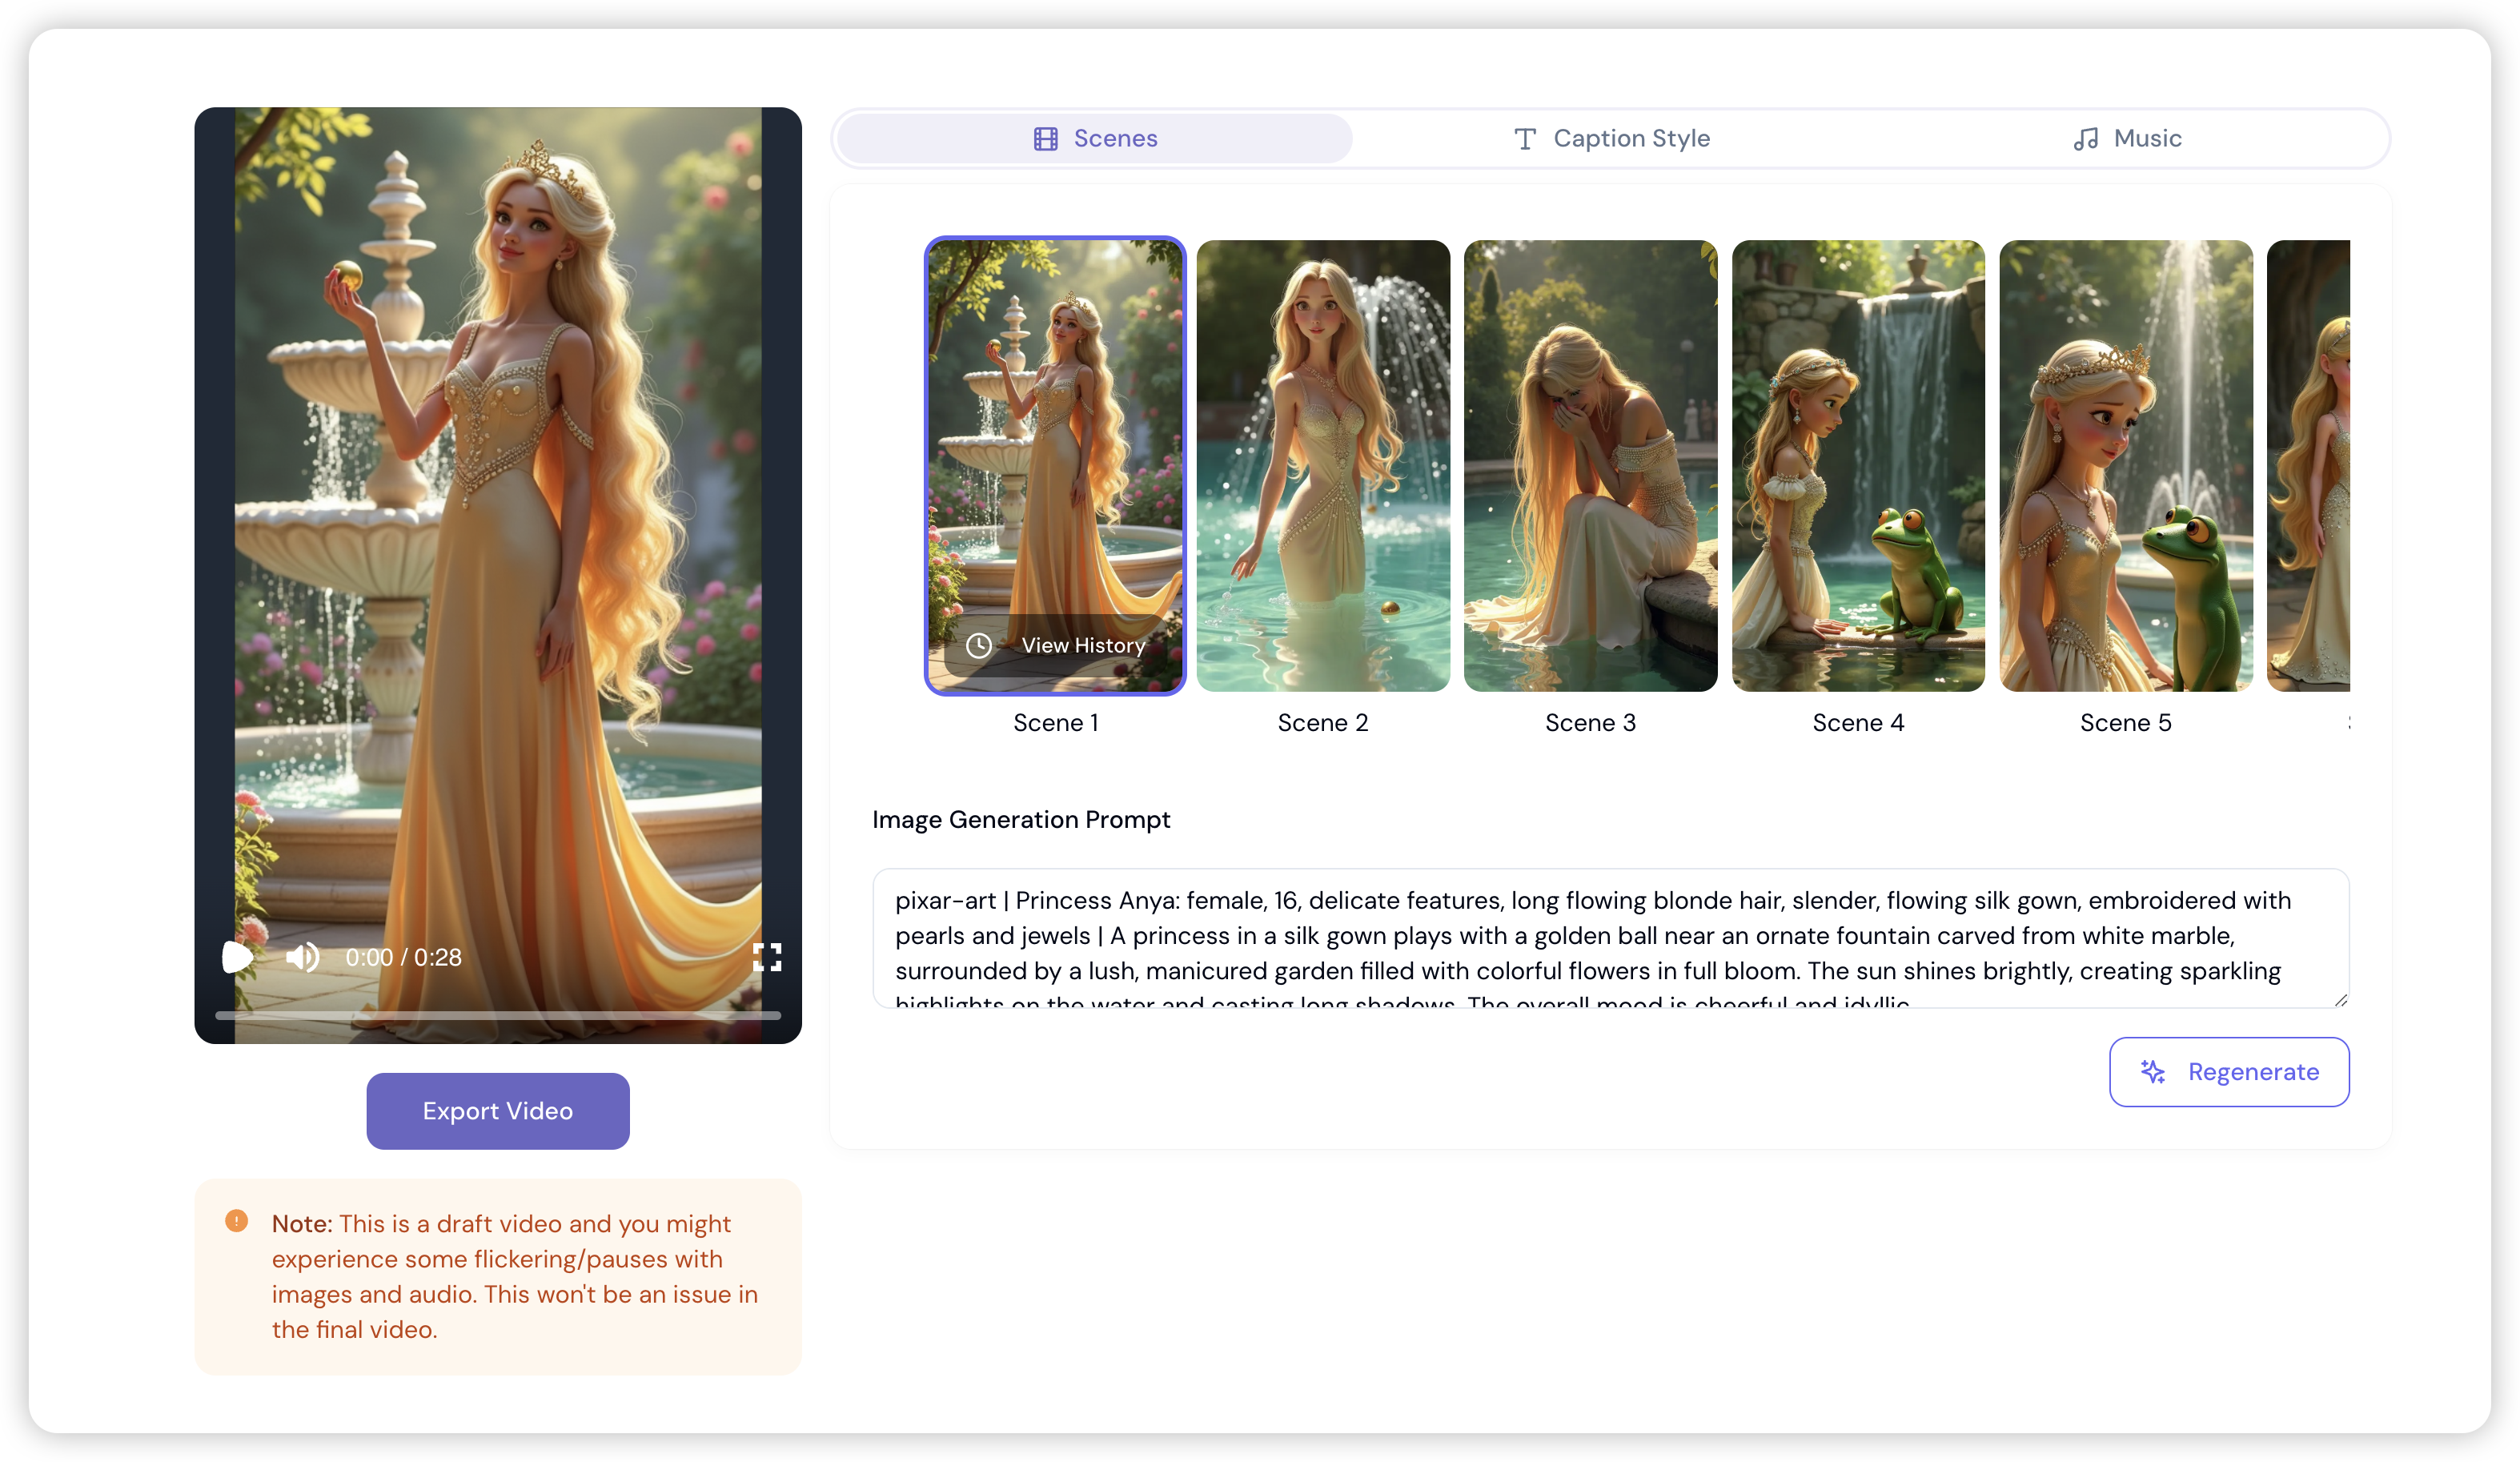The width and height of the screenshot is (2520, 1462).
Task: Click Export Video button
Action: (x=498, y=1111)
